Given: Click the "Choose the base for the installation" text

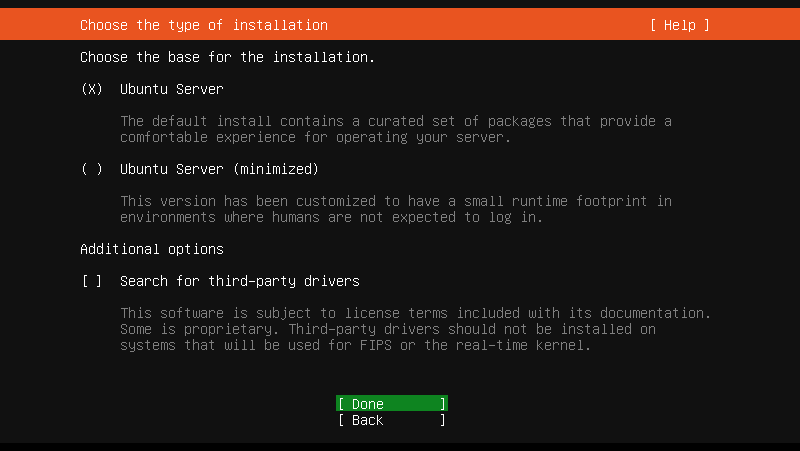Looking at the screenshot, I should click(x=227, y=57).
